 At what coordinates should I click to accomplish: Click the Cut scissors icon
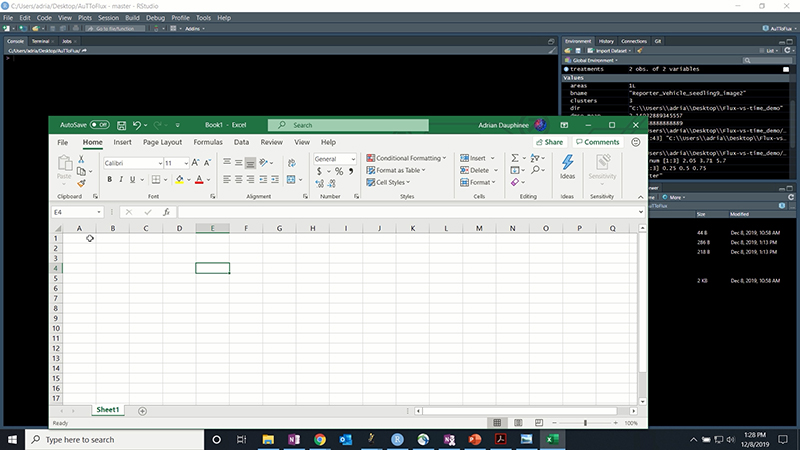(x=81, y=160)
